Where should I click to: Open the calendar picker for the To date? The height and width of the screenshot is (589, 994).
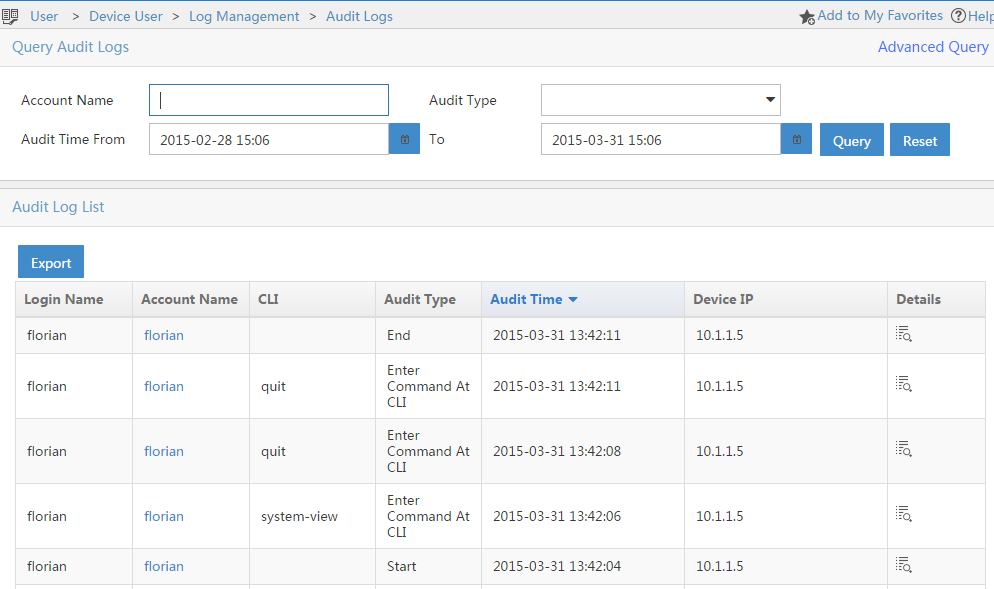tap(796, 139)
